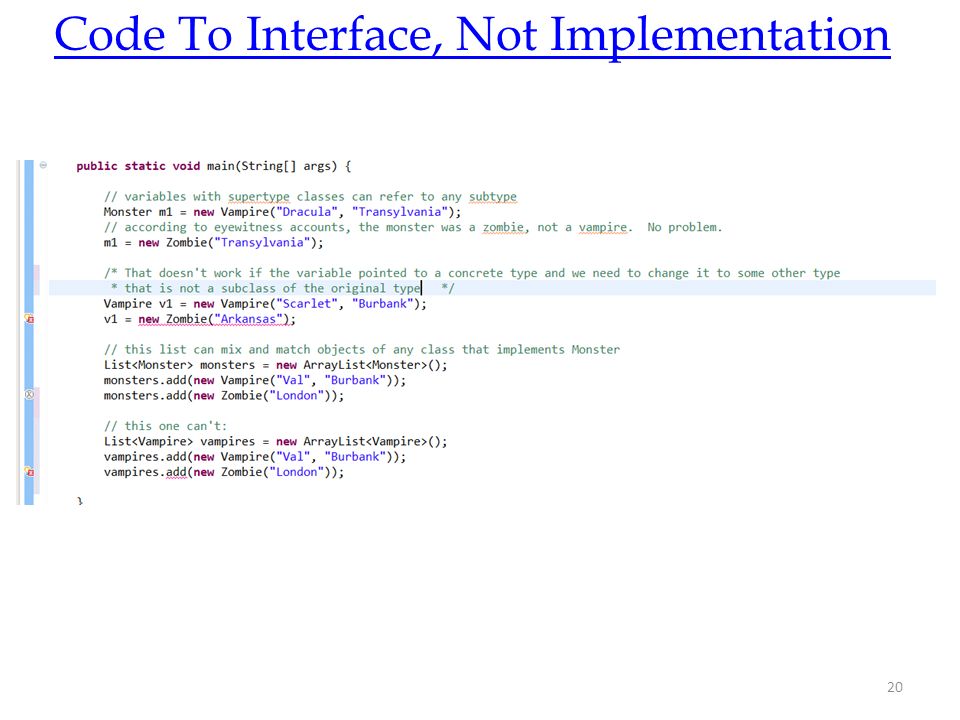Click the comment line starting 'That doesn't work if'
Viewport: 960px width, 720px height.
[472, 273]
